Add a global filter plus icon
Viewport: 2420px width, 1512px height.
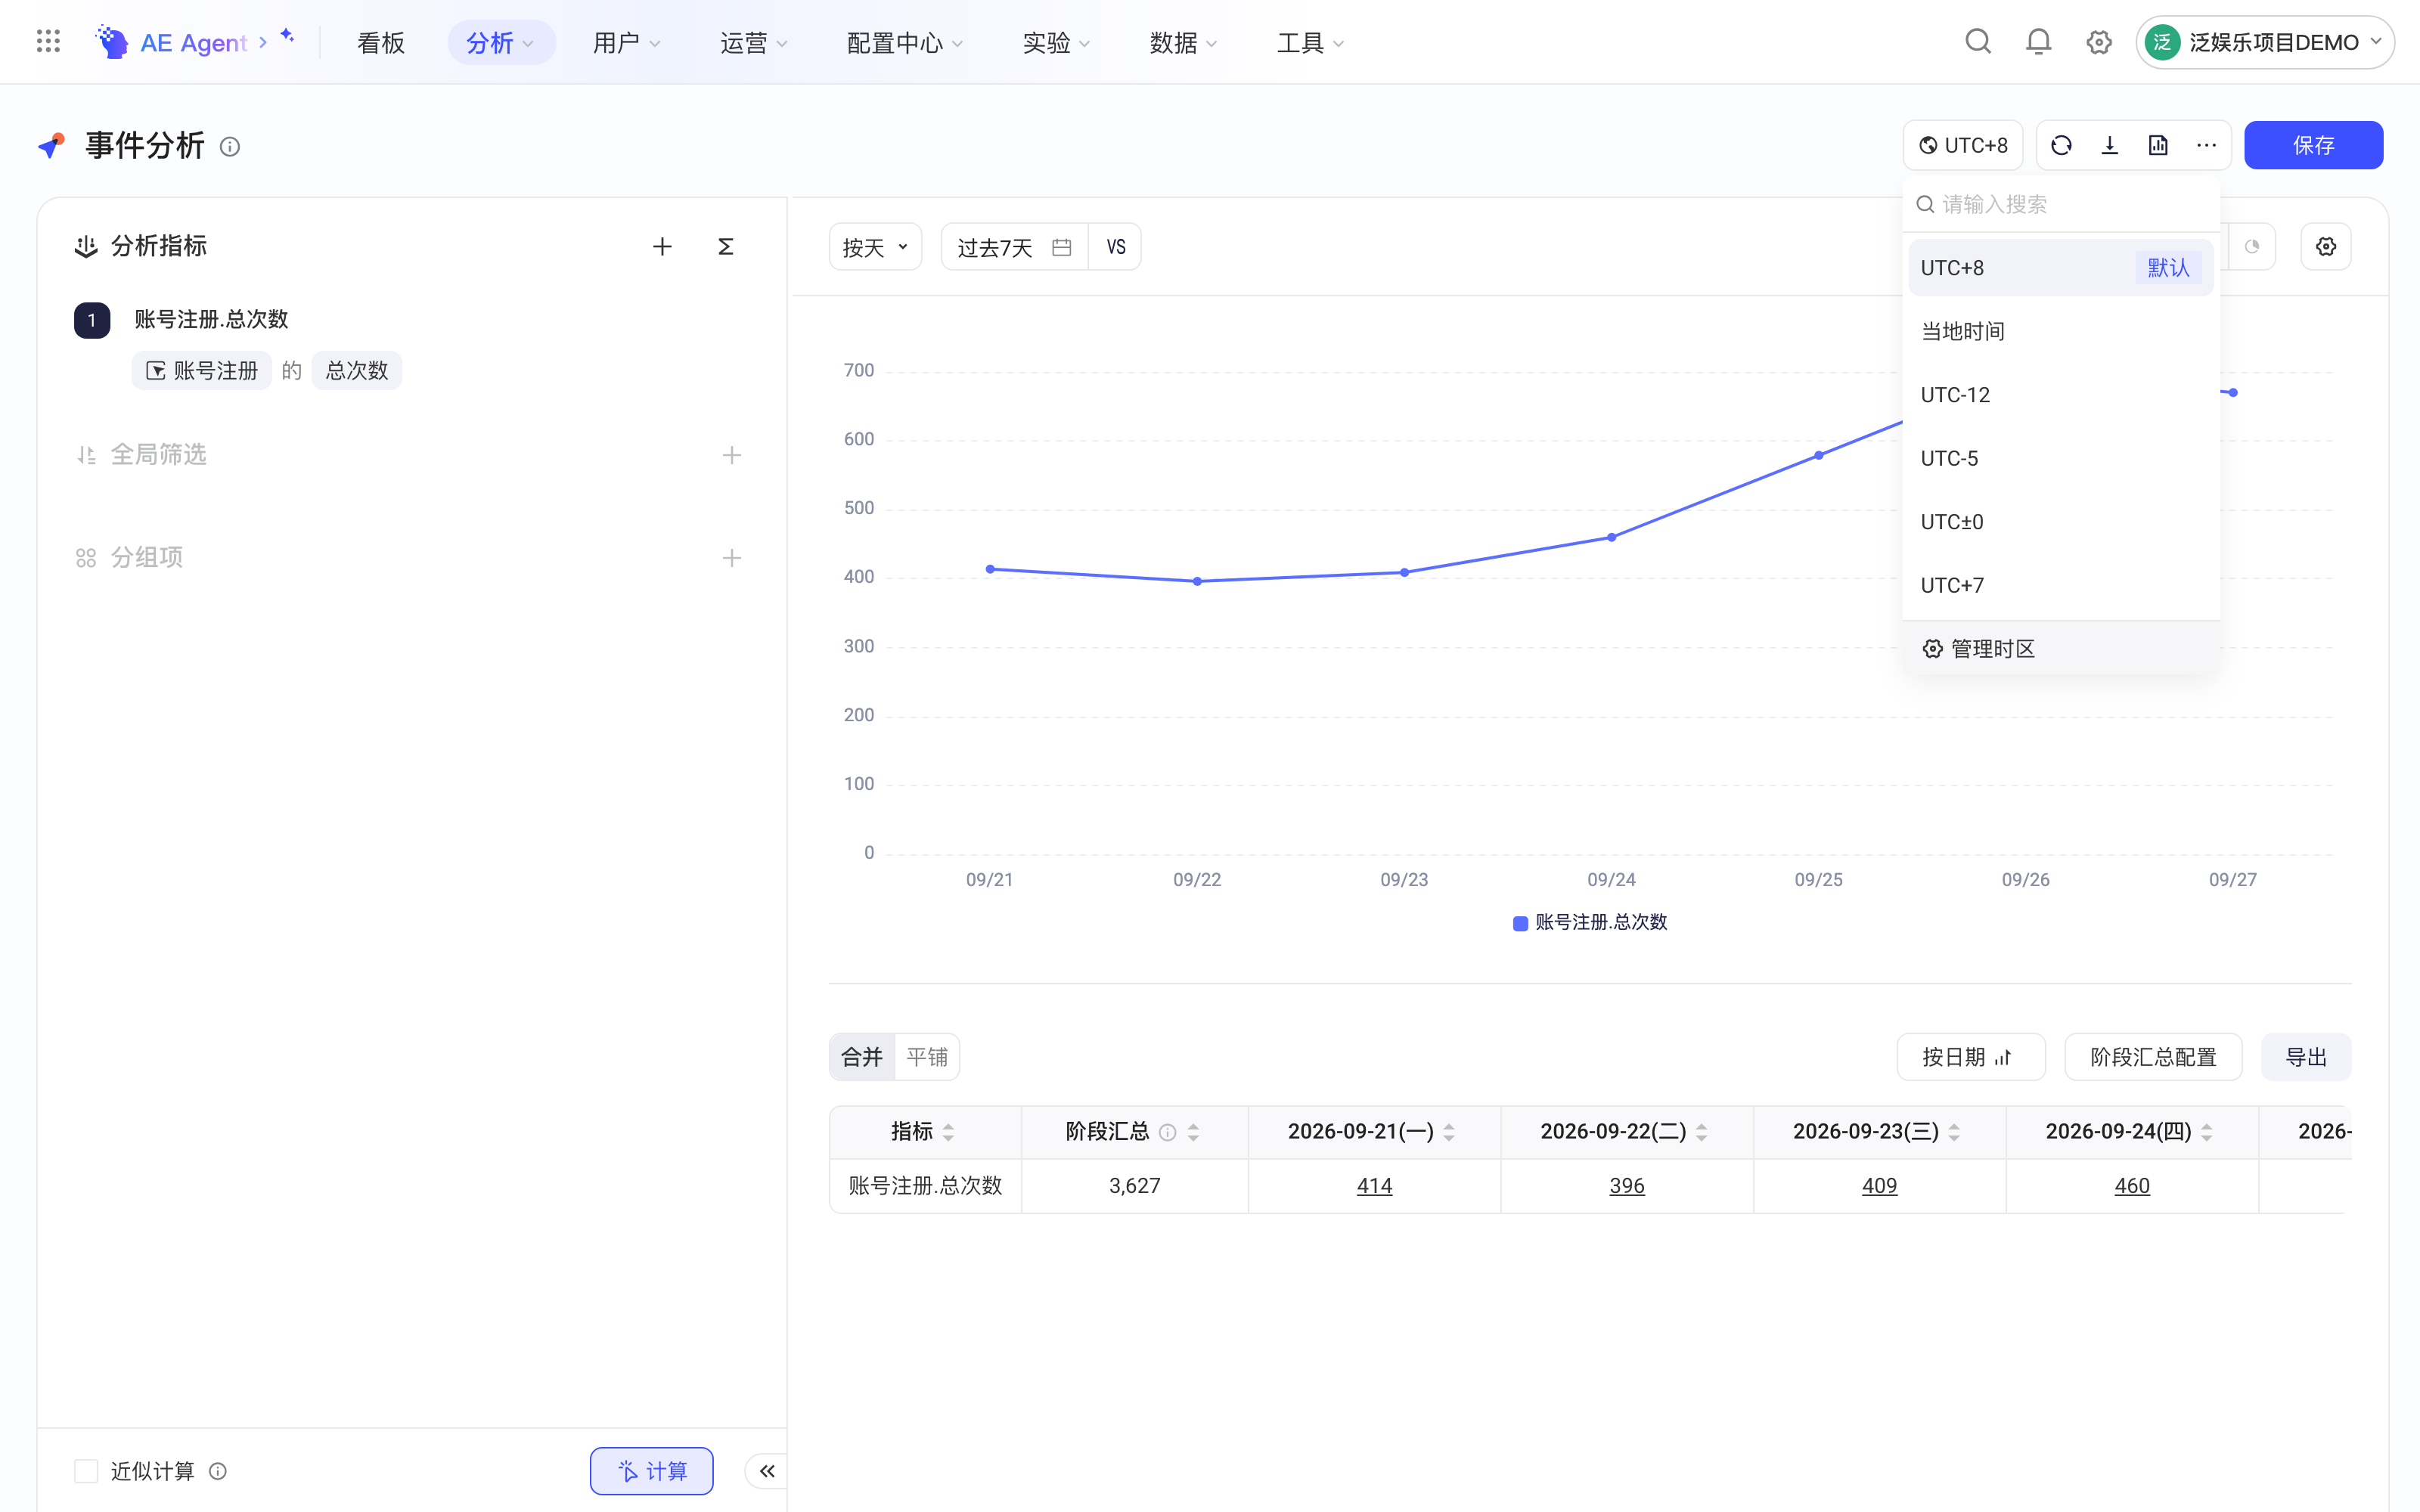(x=732, y=455)
